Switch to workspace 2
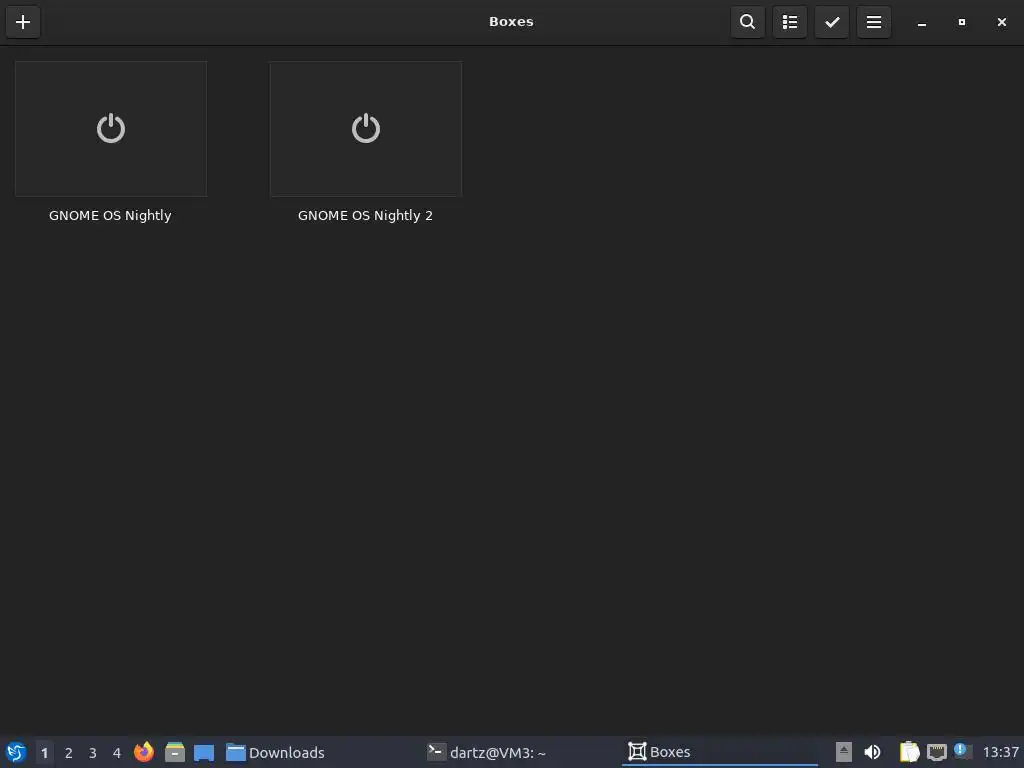The width and height of the screenshot is (1024, 768). pos(69,753)
